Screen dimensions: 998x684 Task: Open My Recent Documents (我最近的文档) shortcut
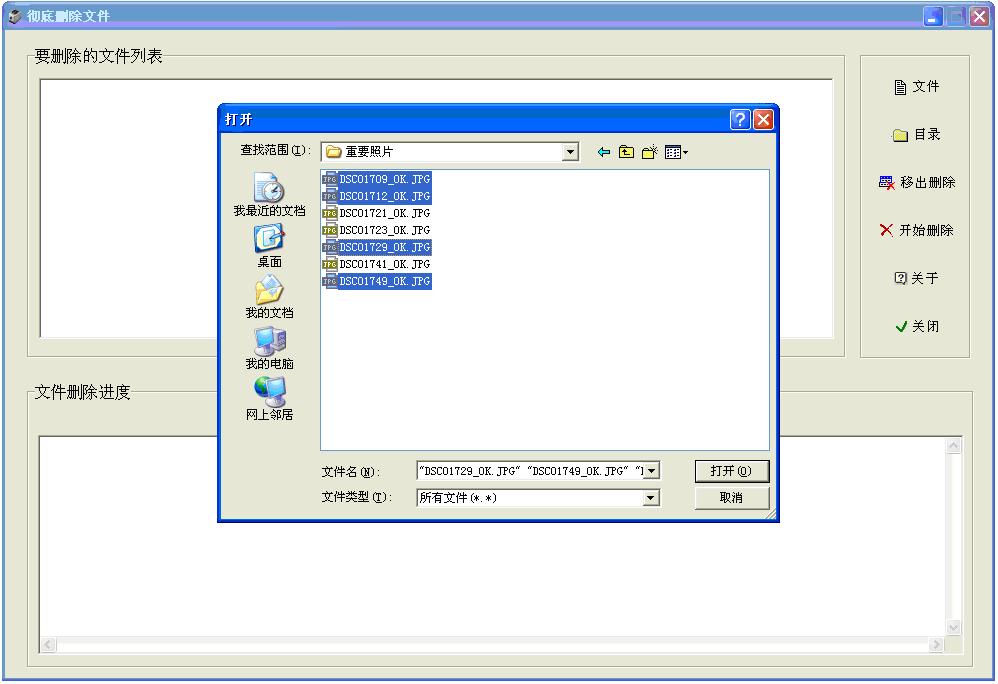(269, 195)
